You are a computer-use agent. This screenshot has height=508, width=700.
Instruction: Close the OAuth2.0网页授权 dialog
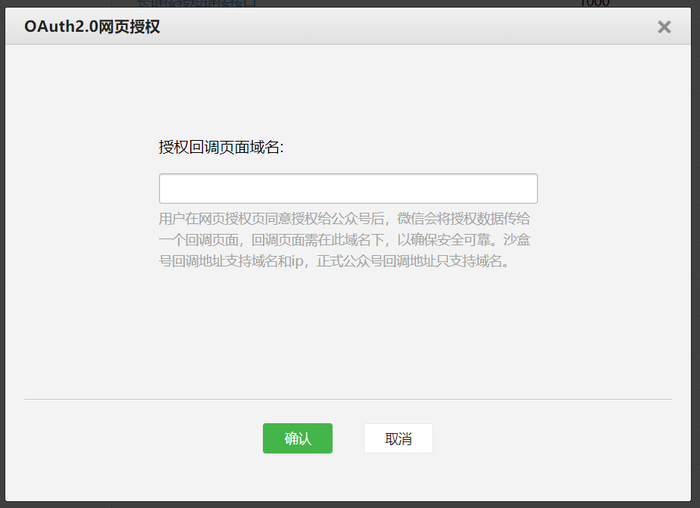coord(664,27)
